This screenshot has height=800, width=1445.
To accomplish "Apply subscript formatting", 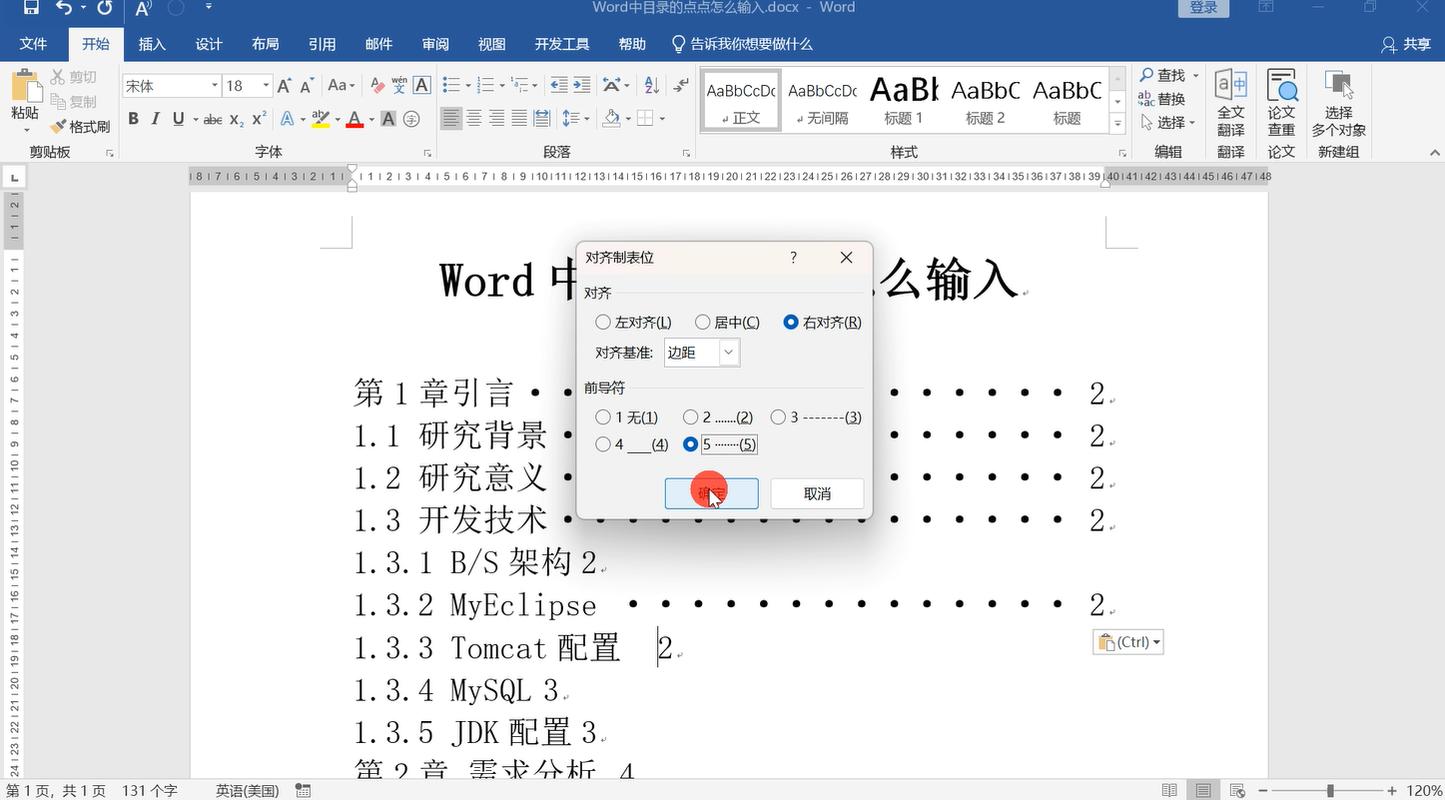I will (x=236, y=119).
